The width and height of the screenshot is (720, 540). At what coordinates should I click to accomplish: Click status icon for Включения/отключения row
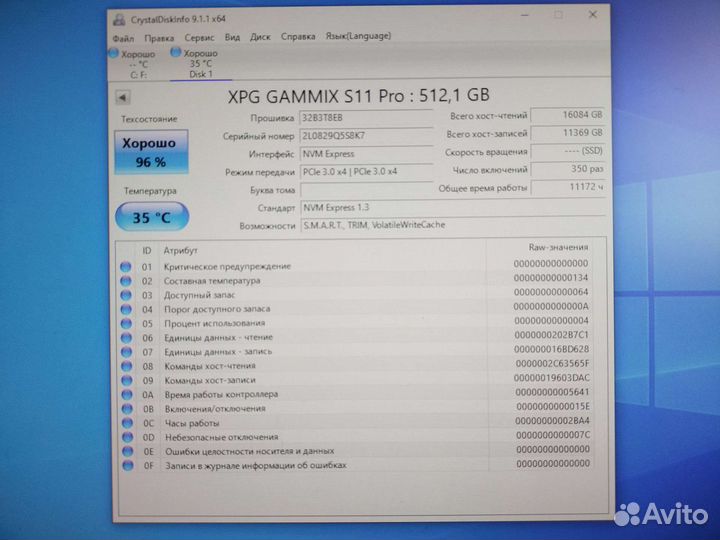point(127,409)
